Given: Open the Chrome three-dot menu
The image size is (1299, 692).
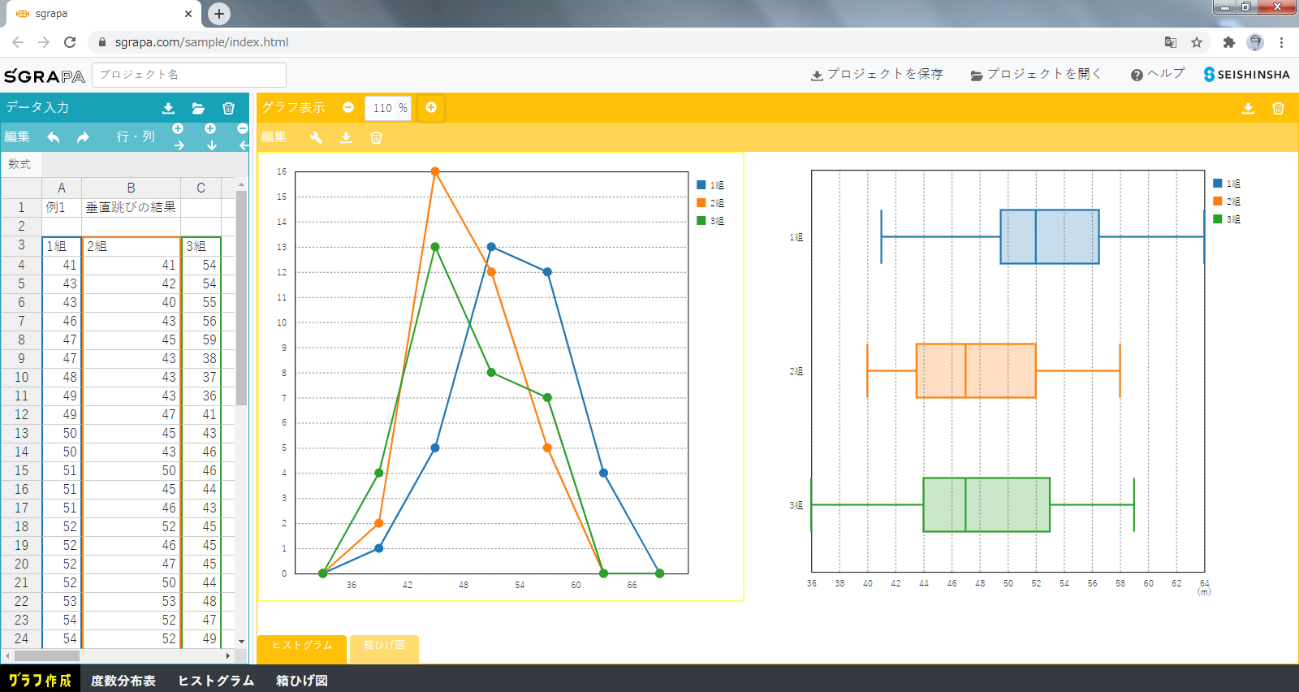Looking at the screenshot, I should click(1281, 42).
